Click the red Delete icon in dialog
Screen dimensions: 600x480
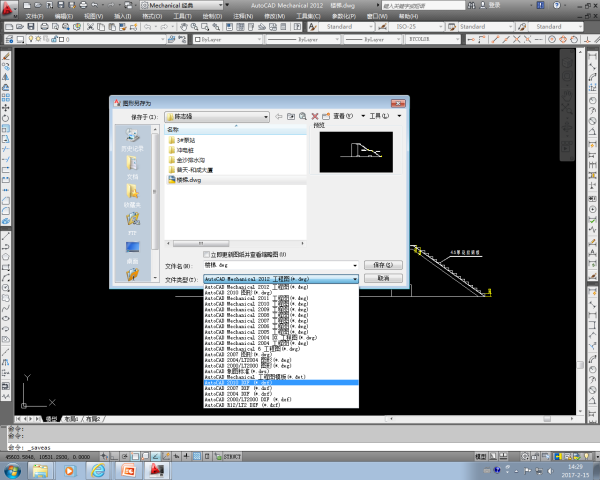(x=315, y=116)
